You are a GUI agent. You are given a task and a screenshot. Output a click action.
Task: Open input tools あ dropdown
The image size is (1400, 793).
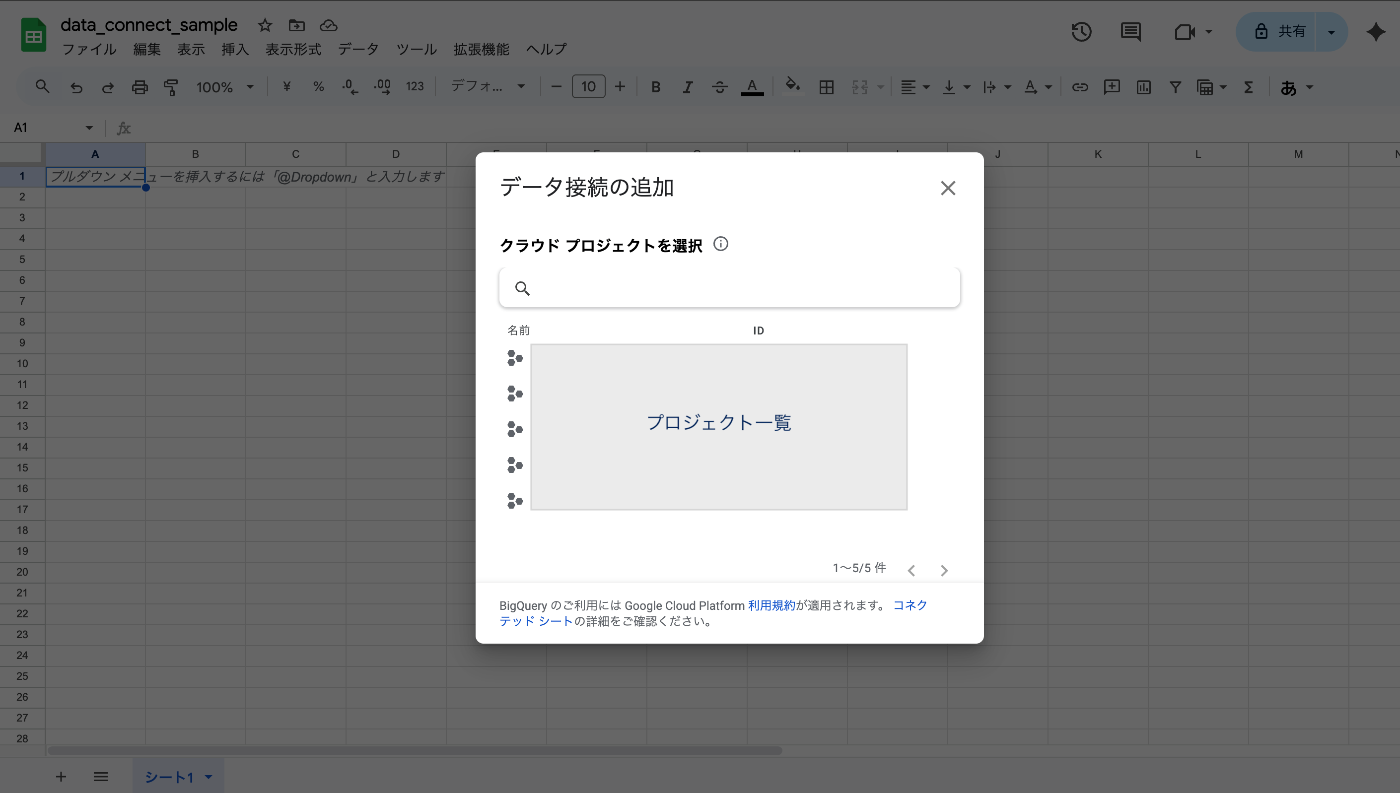tap(1297, 87)
